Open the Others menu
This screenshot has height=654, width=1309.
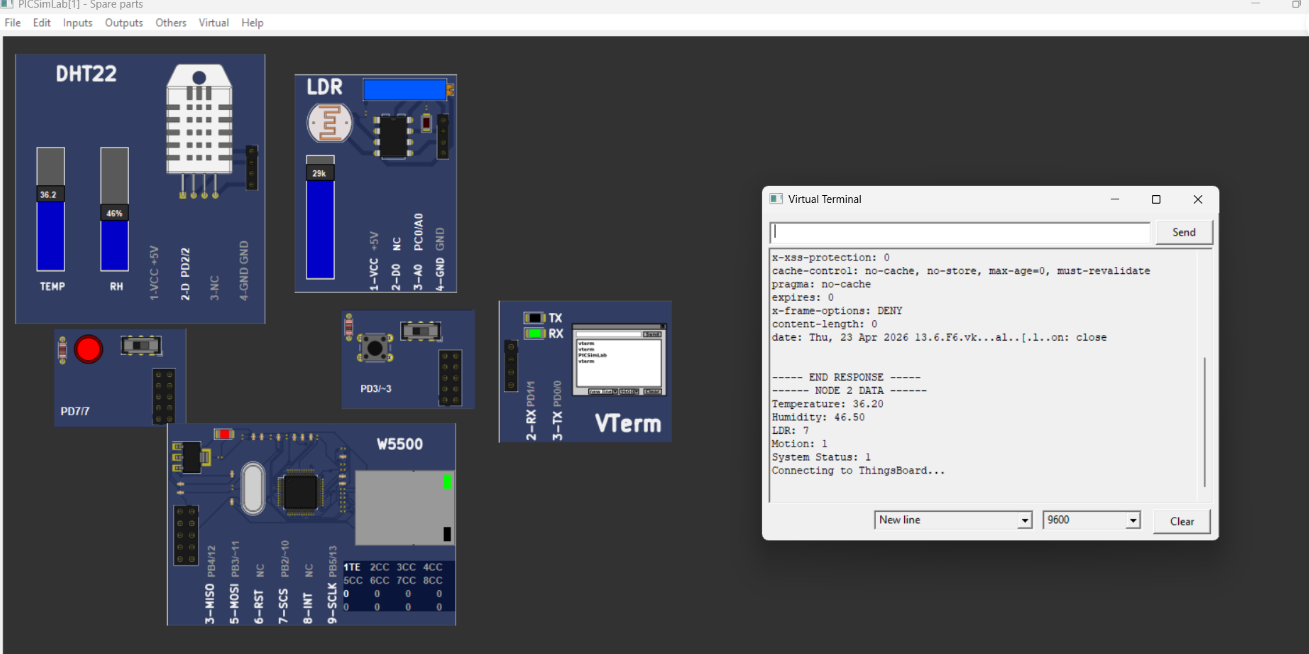(171, 23)
